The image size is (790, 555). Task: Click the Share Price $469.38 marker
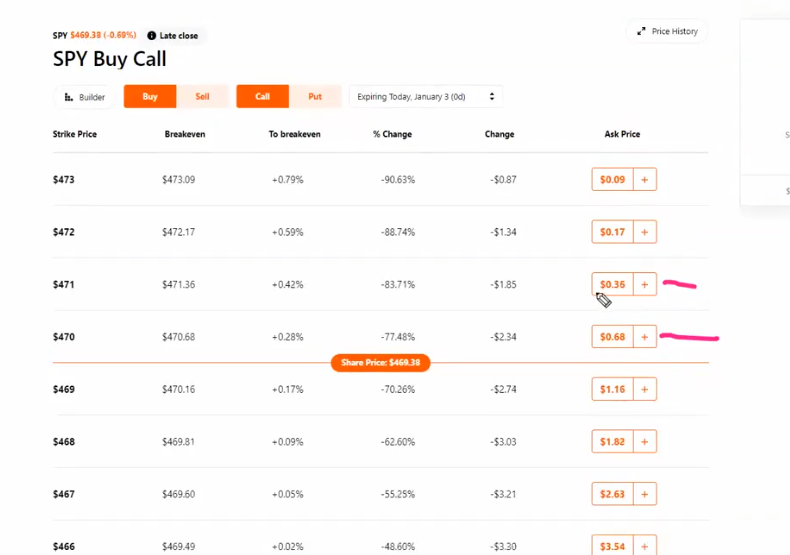point(380,362)
